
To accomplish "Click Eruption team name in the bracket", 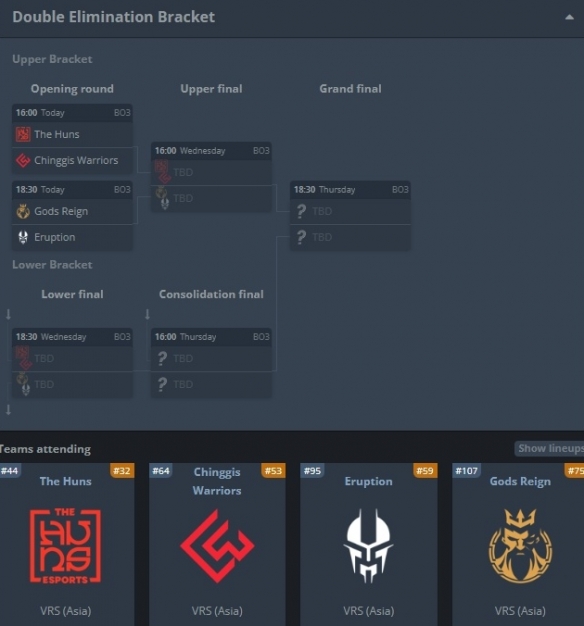I will click(x=55, y=237).
